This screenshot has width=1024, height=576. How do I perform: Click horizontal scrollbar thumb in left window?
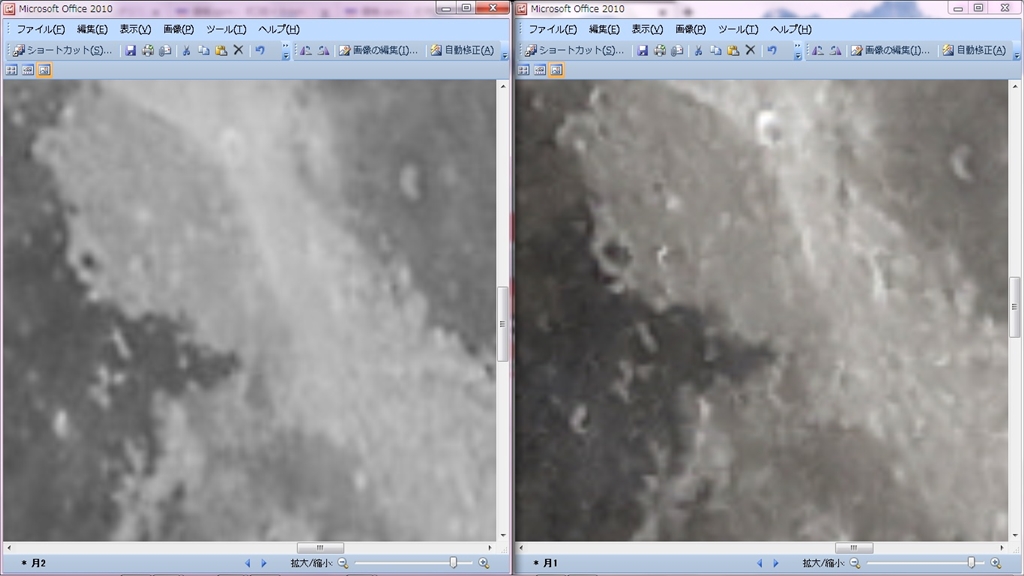(320, 548)
